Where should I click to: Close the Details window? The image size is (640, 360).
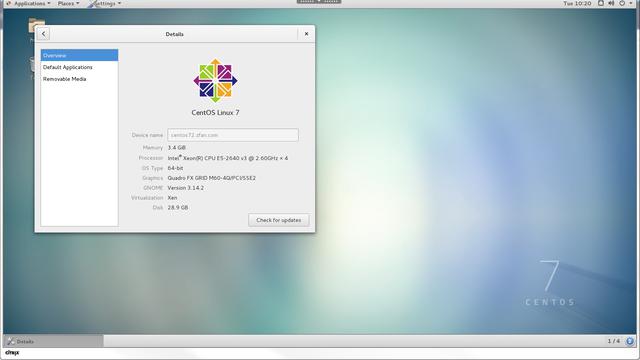click(x=307, y=34)
